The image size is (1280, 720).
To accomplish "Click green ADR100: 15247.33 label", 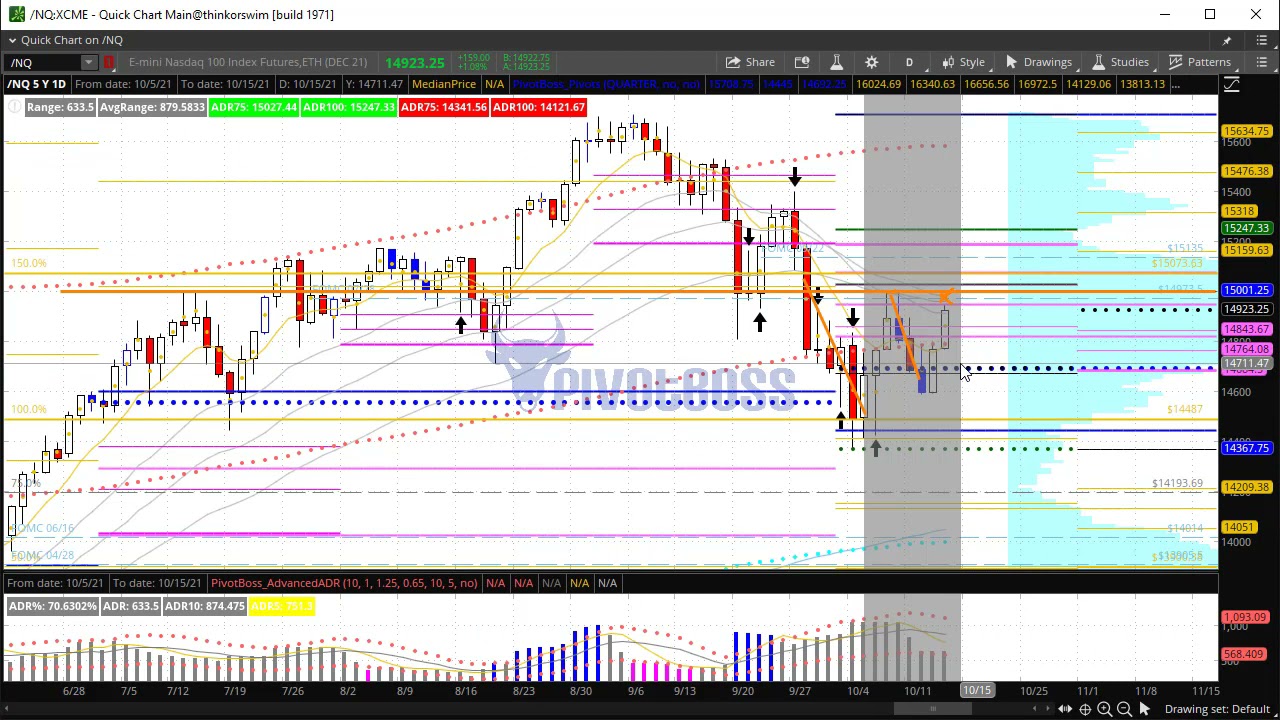I will [x=348, y=107].
